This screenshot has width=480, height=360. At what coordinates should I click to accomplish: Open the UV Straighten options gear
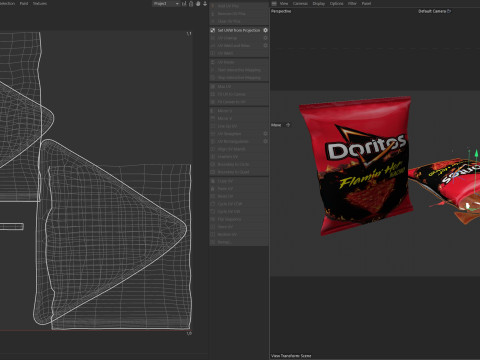click(265, 134)
